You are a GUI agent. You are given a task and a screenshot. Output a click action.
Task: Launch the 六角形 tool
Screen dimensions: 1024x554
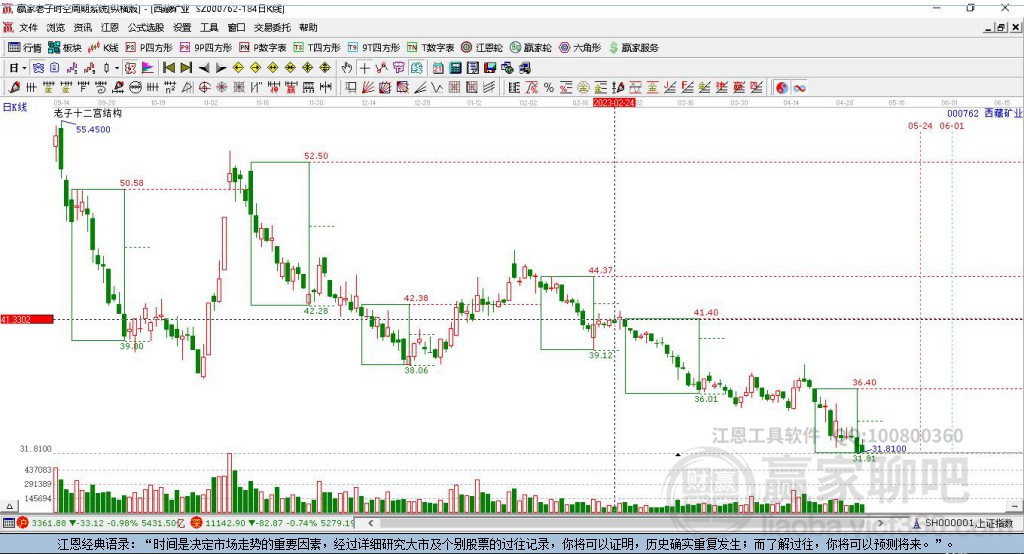point(580,48)
